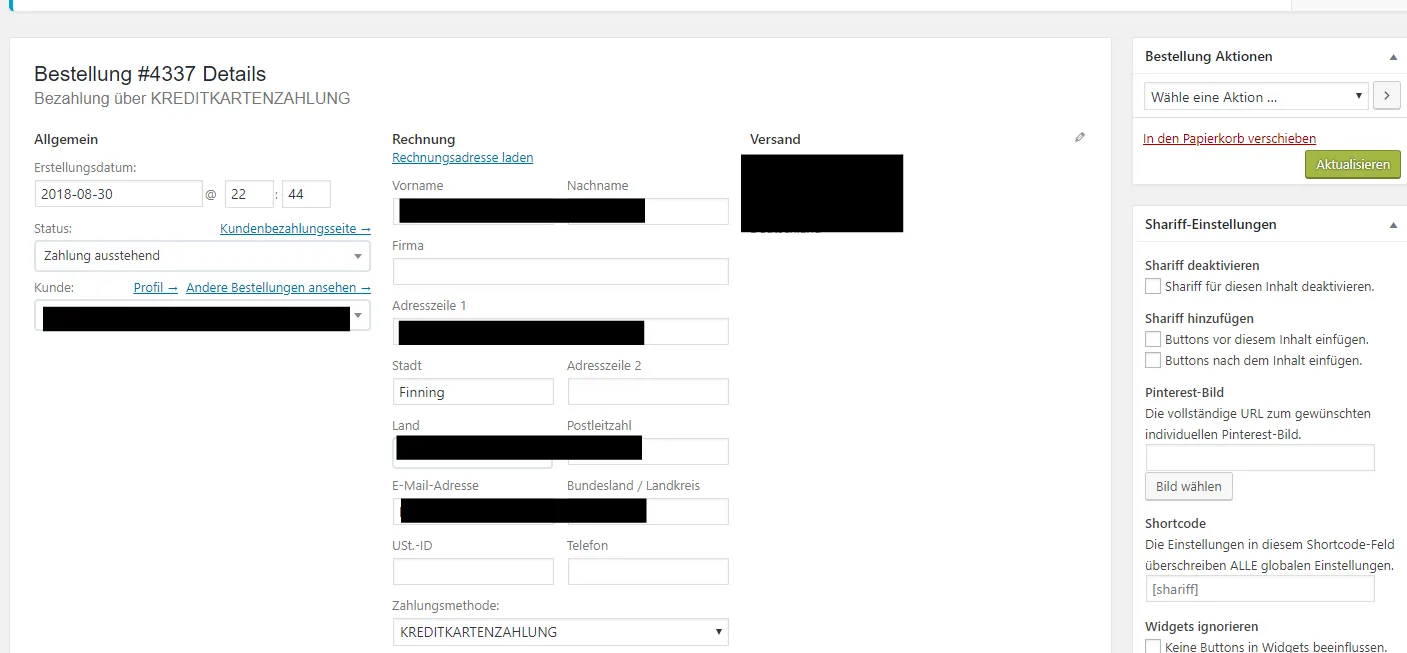Enable Shariff für diesen Inhalt deaktivieren checkbox

(x=1153, y=286)
